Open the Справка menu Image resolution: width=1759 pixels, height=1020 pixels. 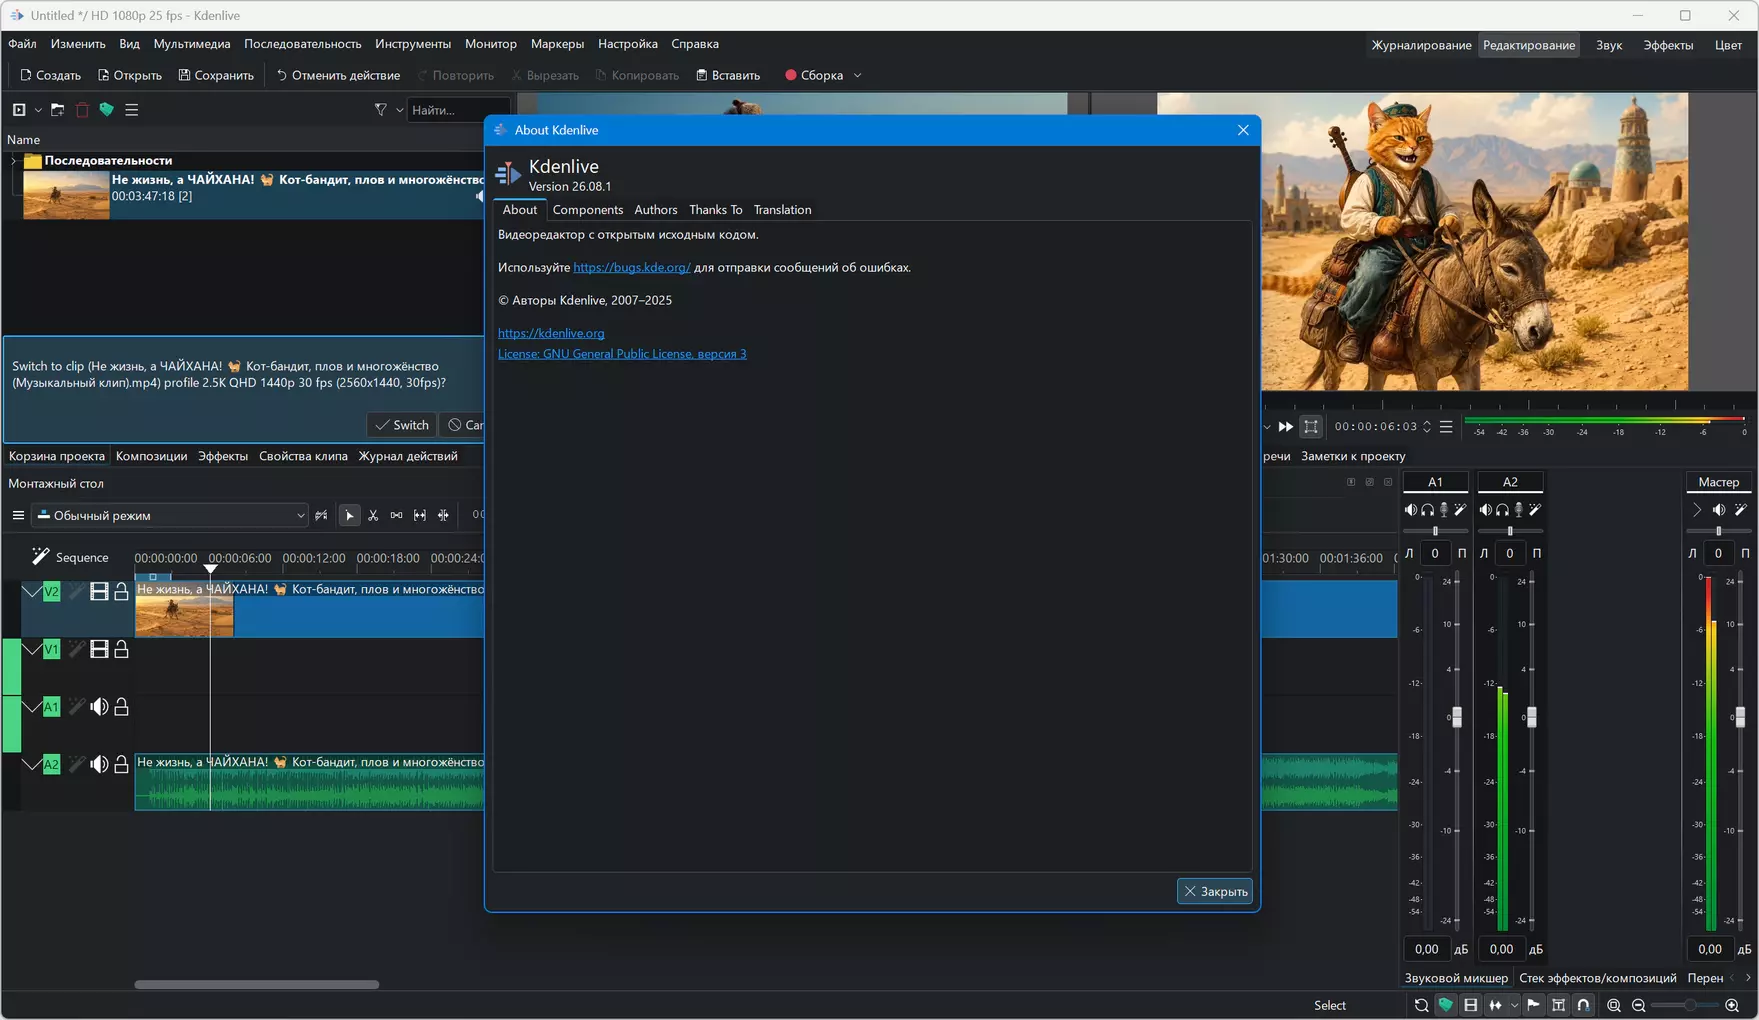(695, 44)
